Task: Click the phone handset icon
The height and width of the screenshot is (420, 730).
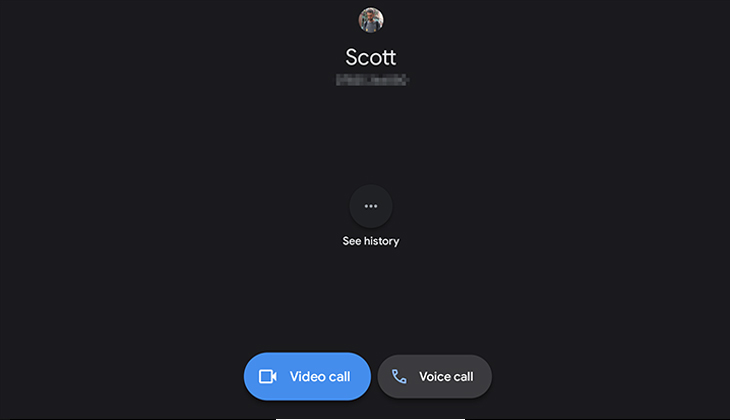Action: (399, 376)
